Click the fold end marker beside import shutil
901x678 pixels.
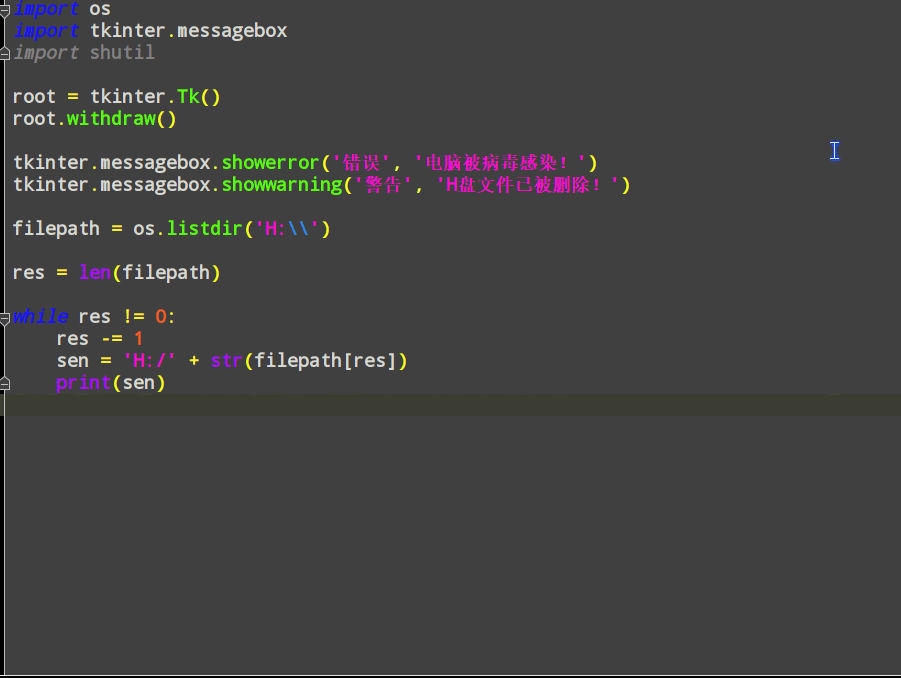5,52
